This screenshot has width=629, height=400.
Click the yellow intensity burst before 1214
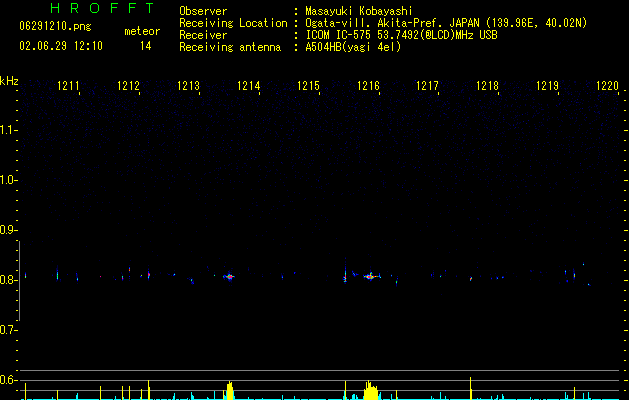(x=230, y=391)
